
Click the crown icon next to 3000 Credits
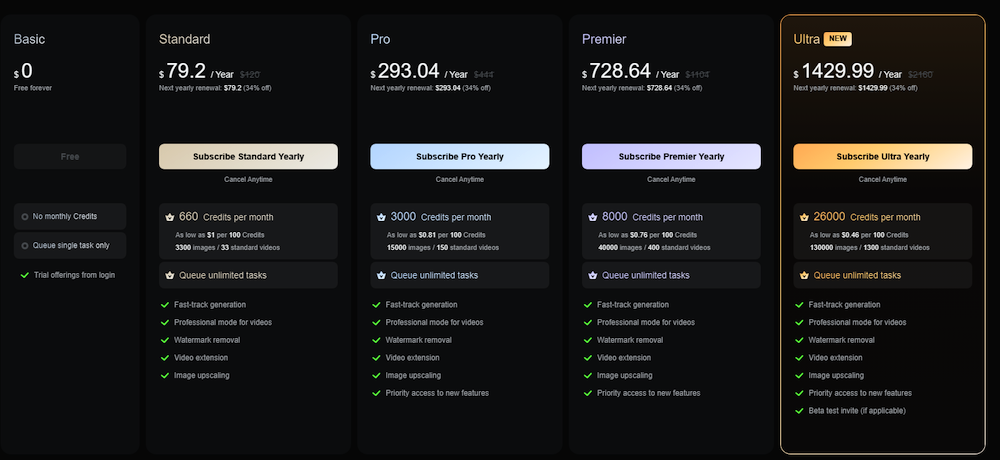(381, 217)
